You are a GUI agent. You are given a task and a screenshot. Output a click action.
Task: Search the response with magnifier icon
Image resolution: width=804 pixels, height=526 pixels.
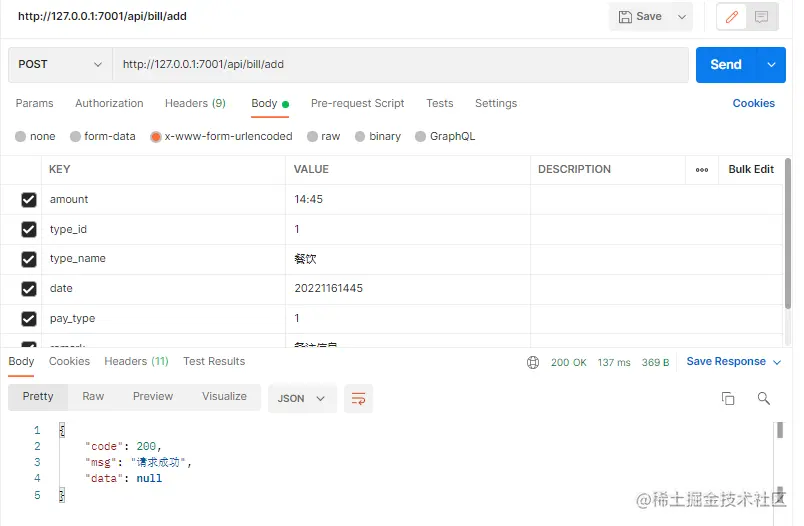click(x=763, y=398)
